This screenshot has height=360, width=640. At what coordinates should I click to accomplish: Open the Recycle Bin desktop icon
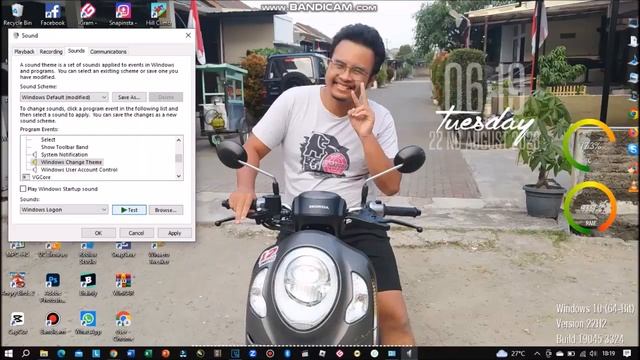pos(17,14)
